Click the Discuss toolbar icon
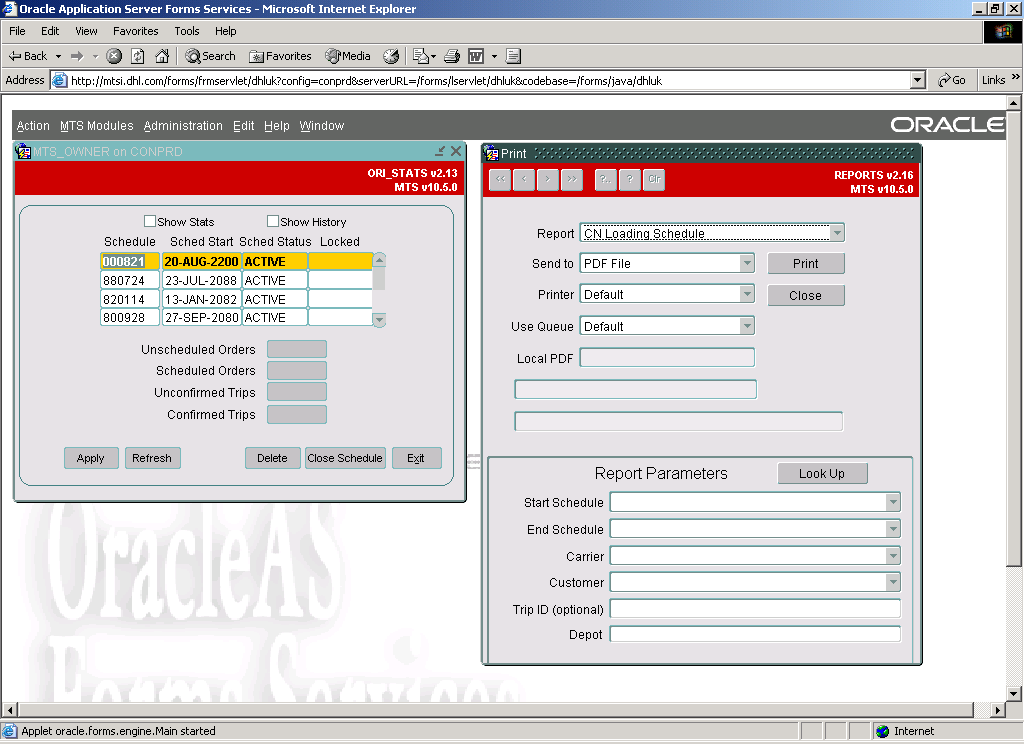1024x744 pixels. [513, 56]
